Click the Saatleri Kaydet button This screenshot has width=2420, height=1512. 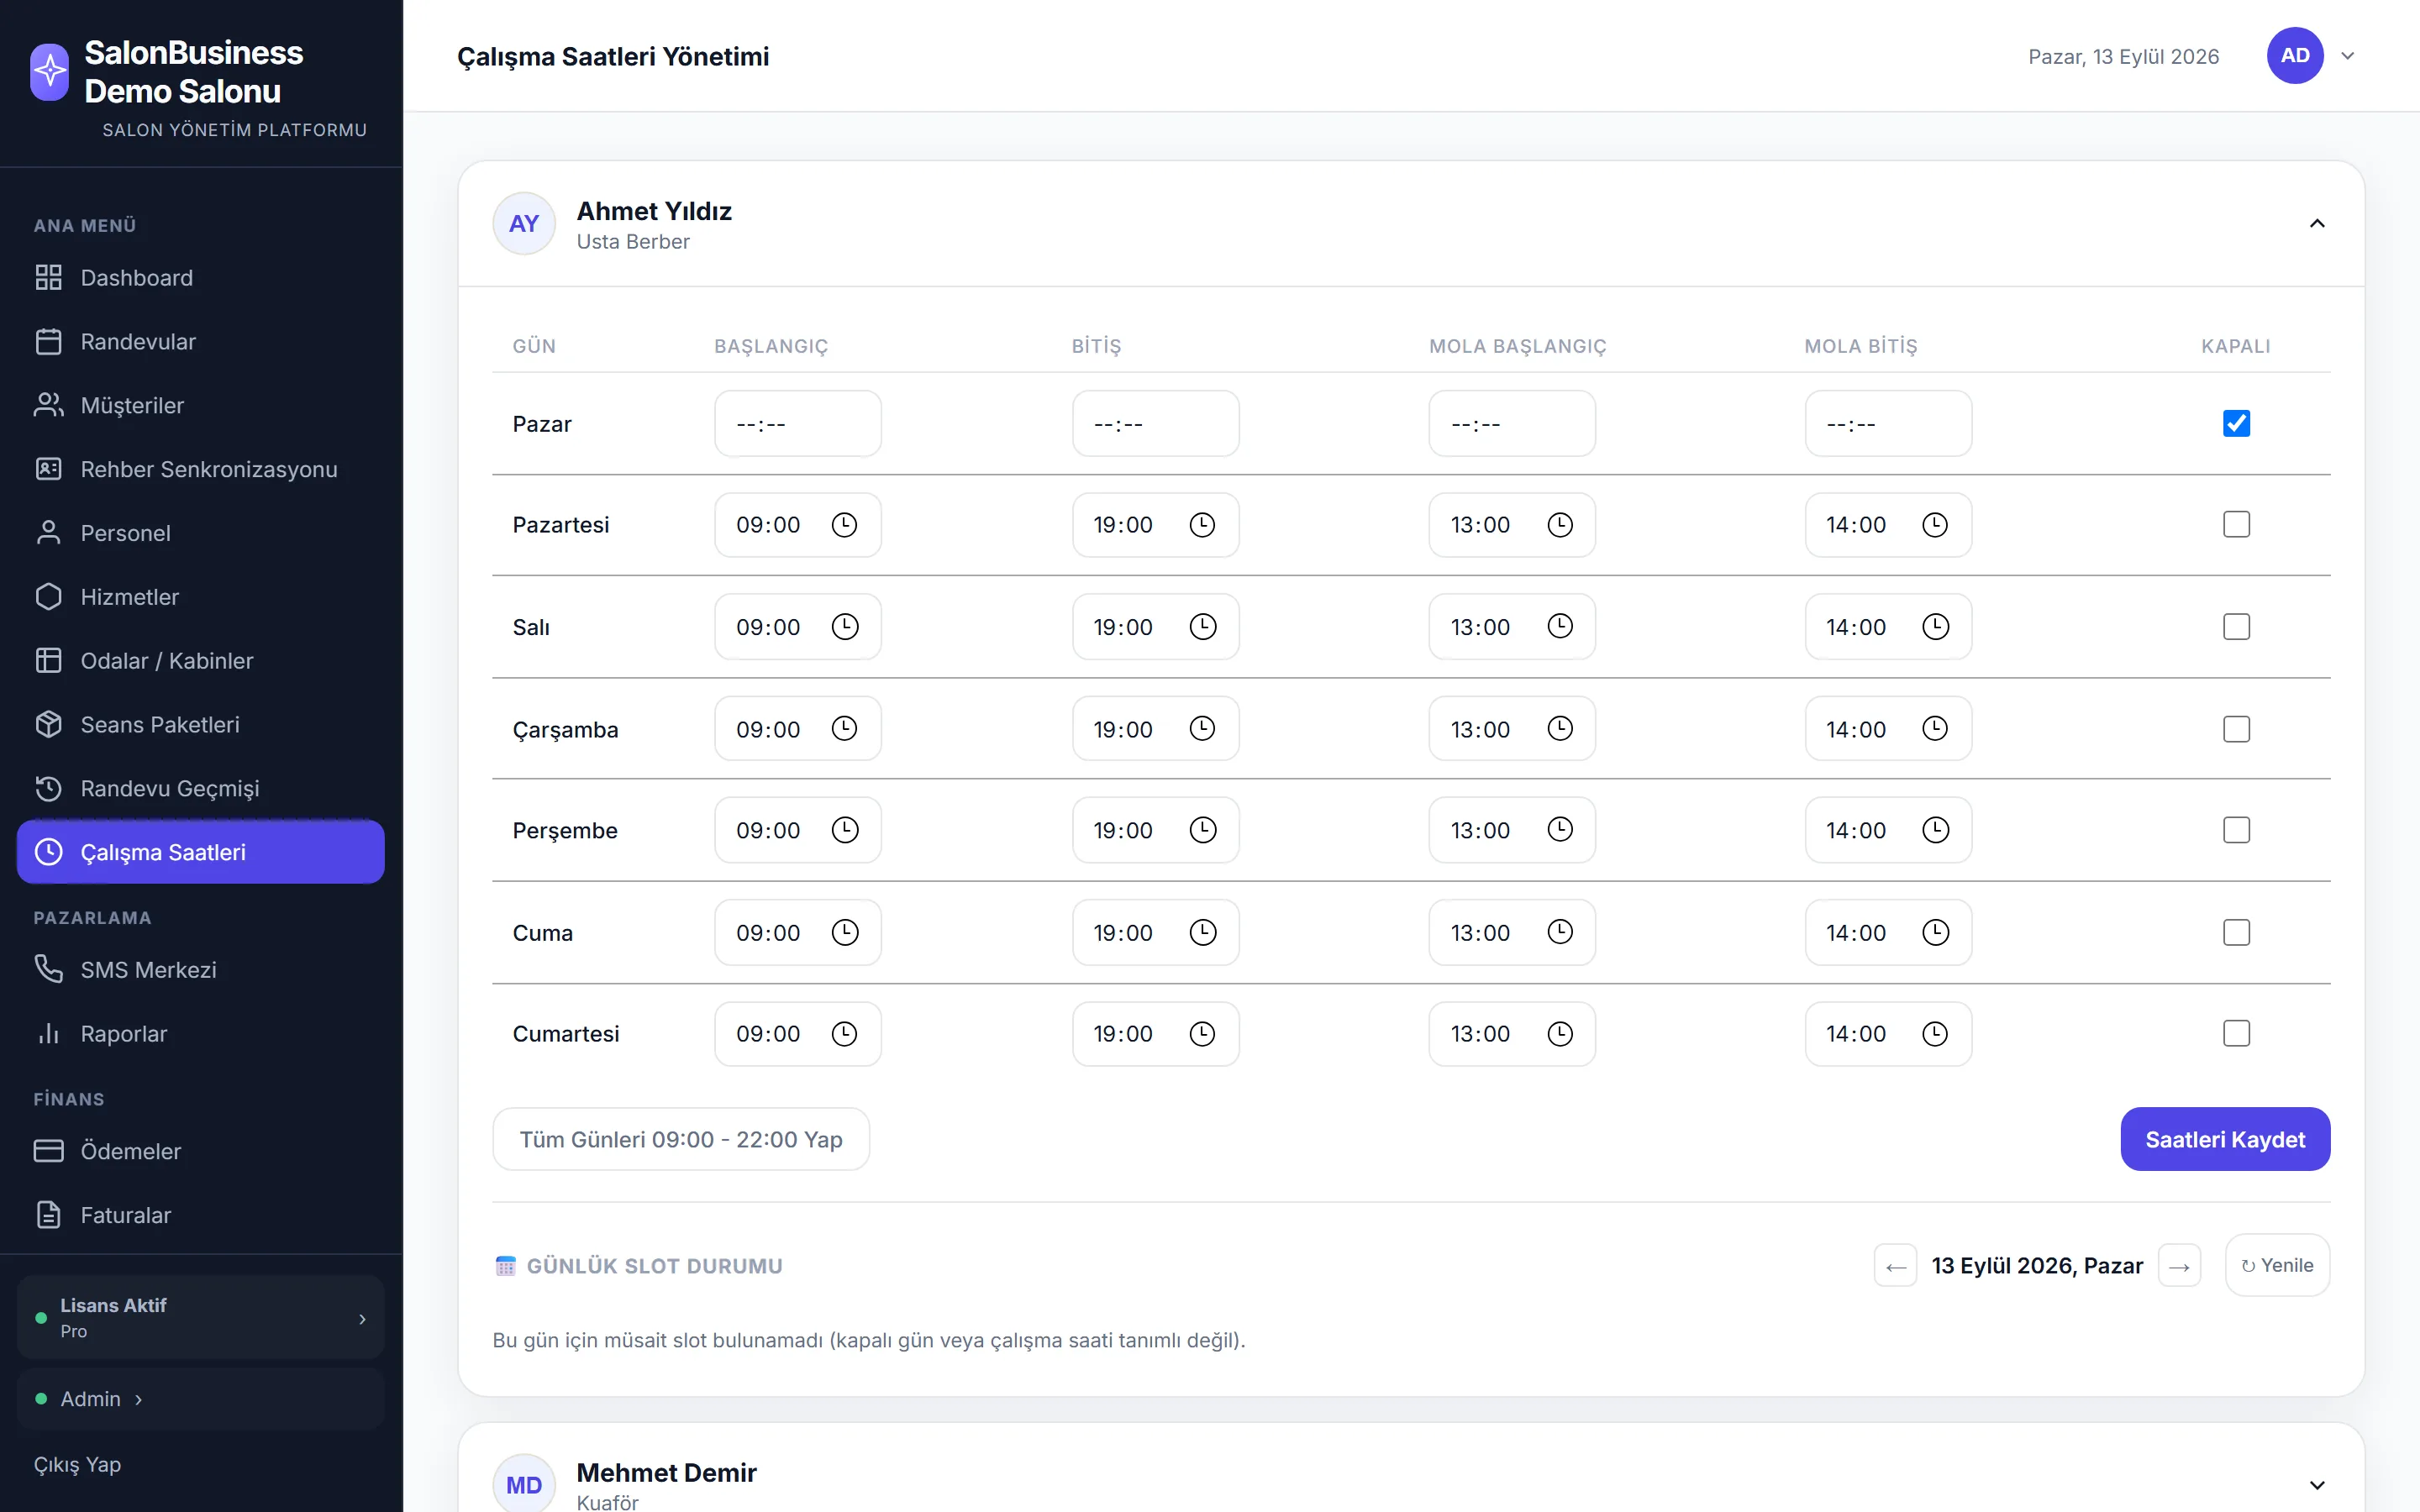(2225, 1139)
